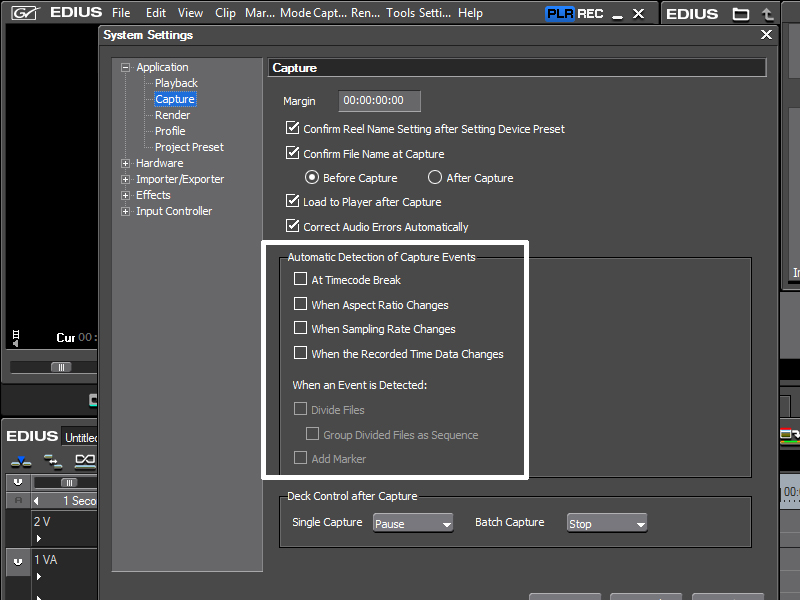Expand the Importer/Exporter tree node
This screenshot has height=600, width=800.
(125, 180)
